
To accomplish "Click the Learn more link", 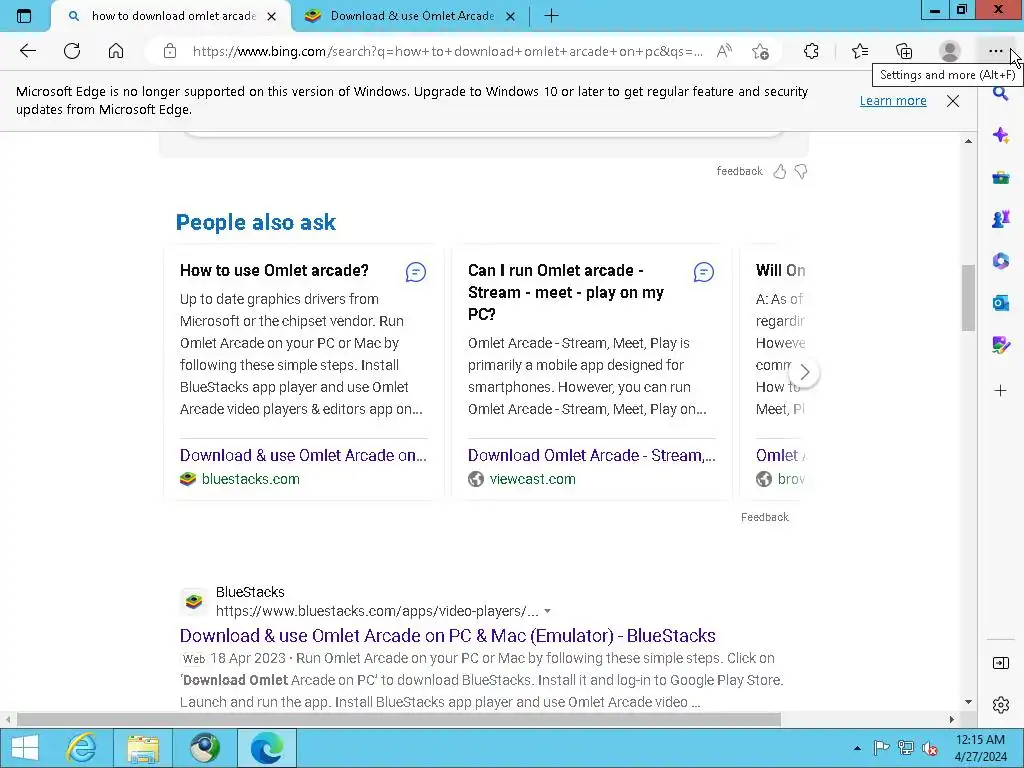I will [893, 101].
